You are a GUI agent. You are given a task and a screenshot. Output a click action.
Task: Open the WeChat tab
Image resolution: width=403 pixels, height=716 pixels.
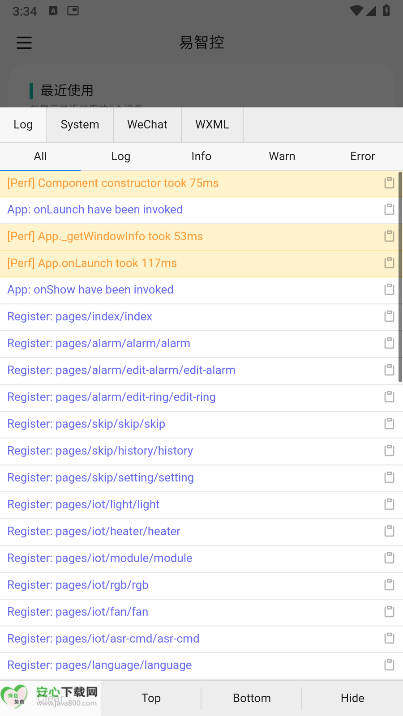tap(147, 125)
